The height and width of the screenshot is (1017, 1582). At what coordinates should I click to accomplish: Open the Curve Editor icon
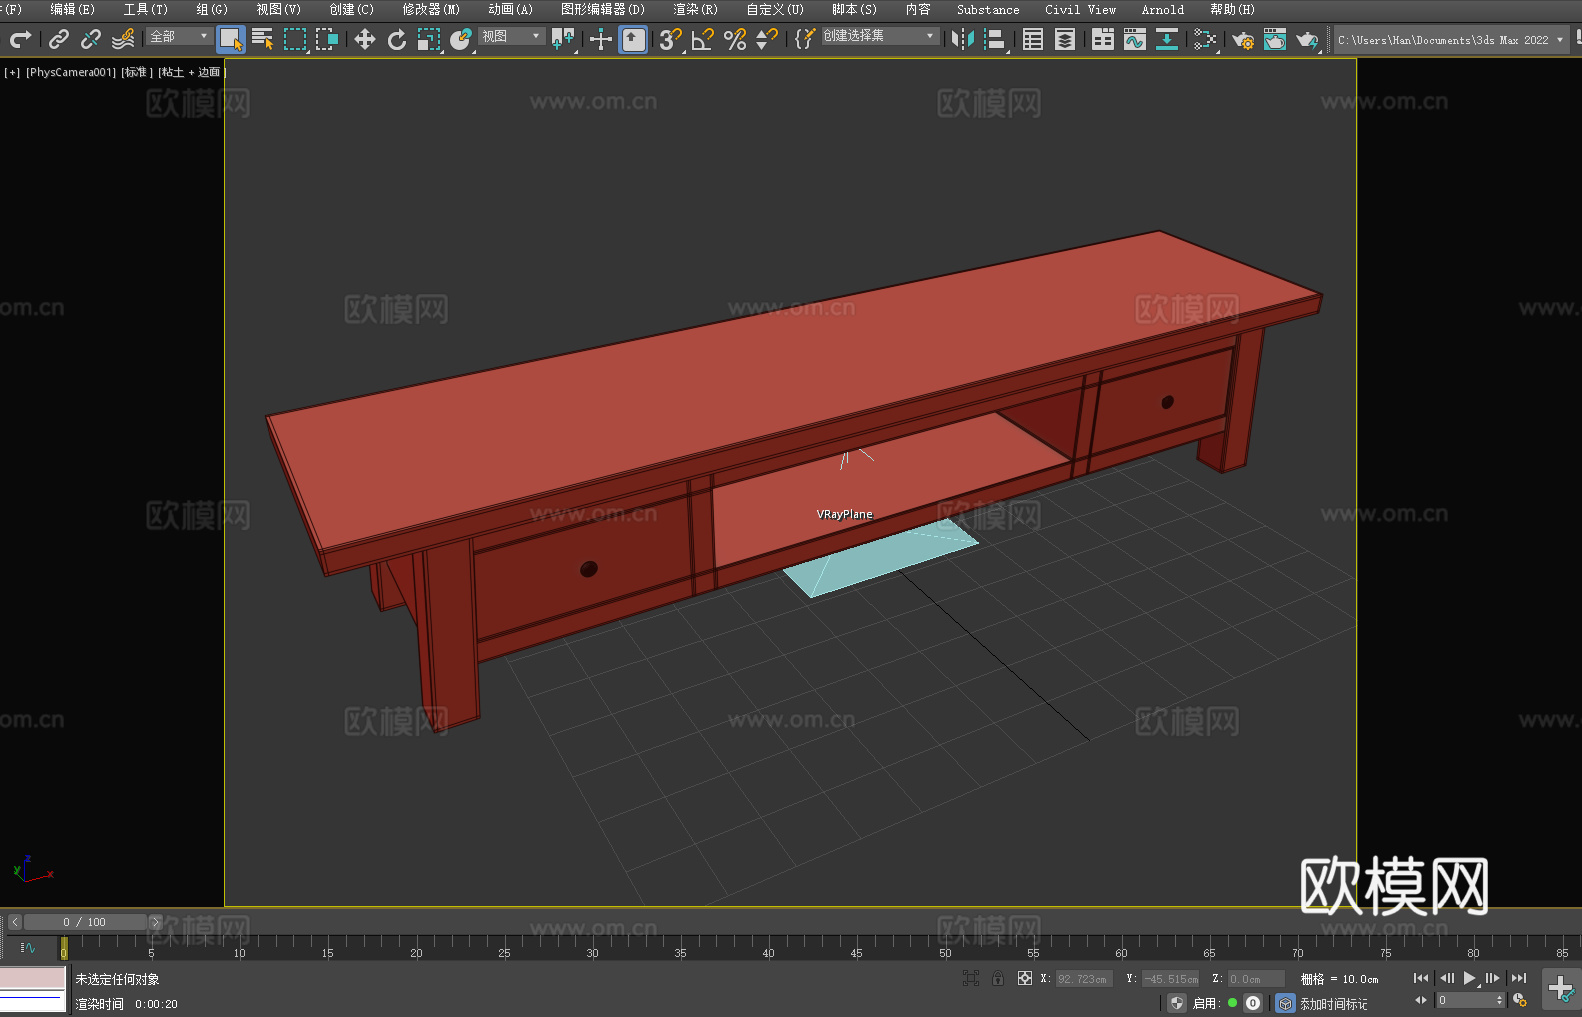(x=1135, y=39)
